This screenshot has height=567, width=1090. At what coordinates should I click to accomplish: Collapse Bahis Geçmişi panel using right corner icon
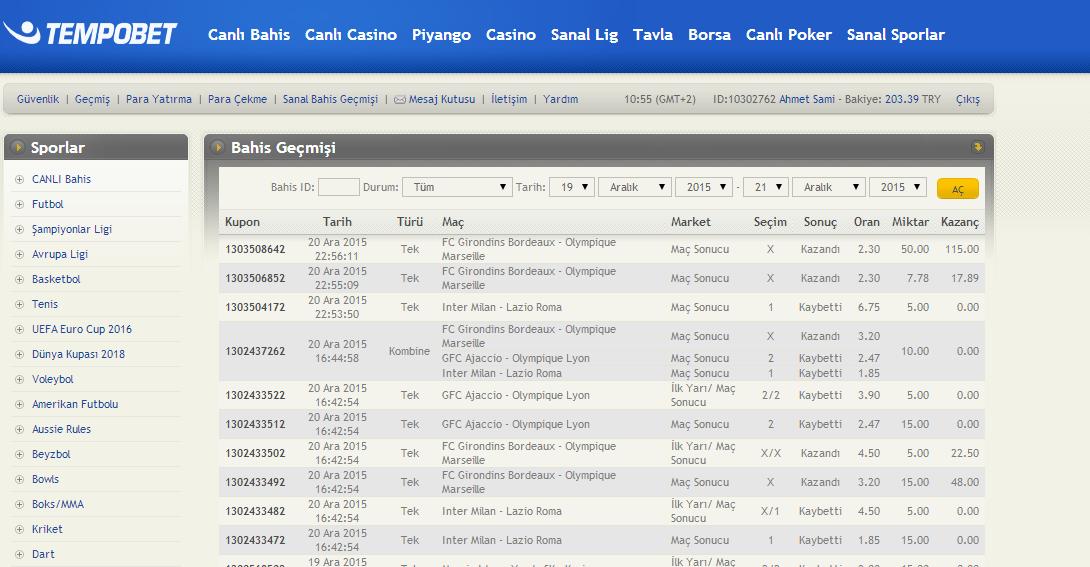point(977,148)
